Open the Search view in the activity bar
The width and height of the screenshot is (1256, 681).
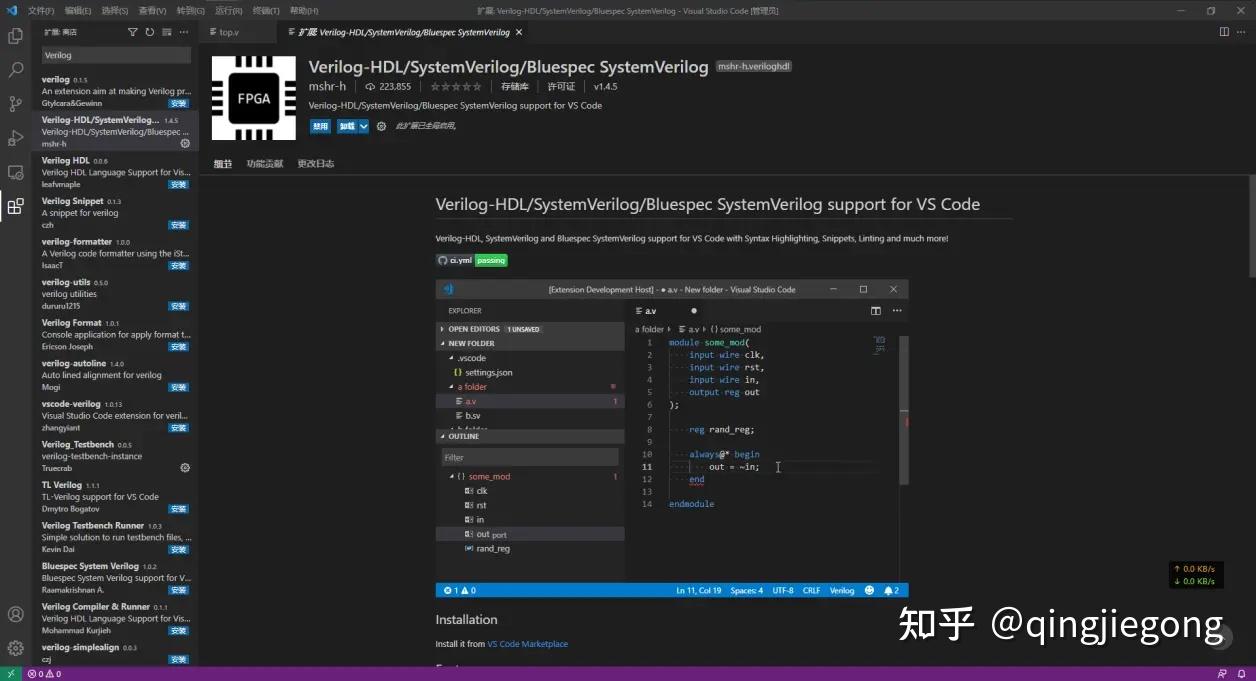[15, 70]
